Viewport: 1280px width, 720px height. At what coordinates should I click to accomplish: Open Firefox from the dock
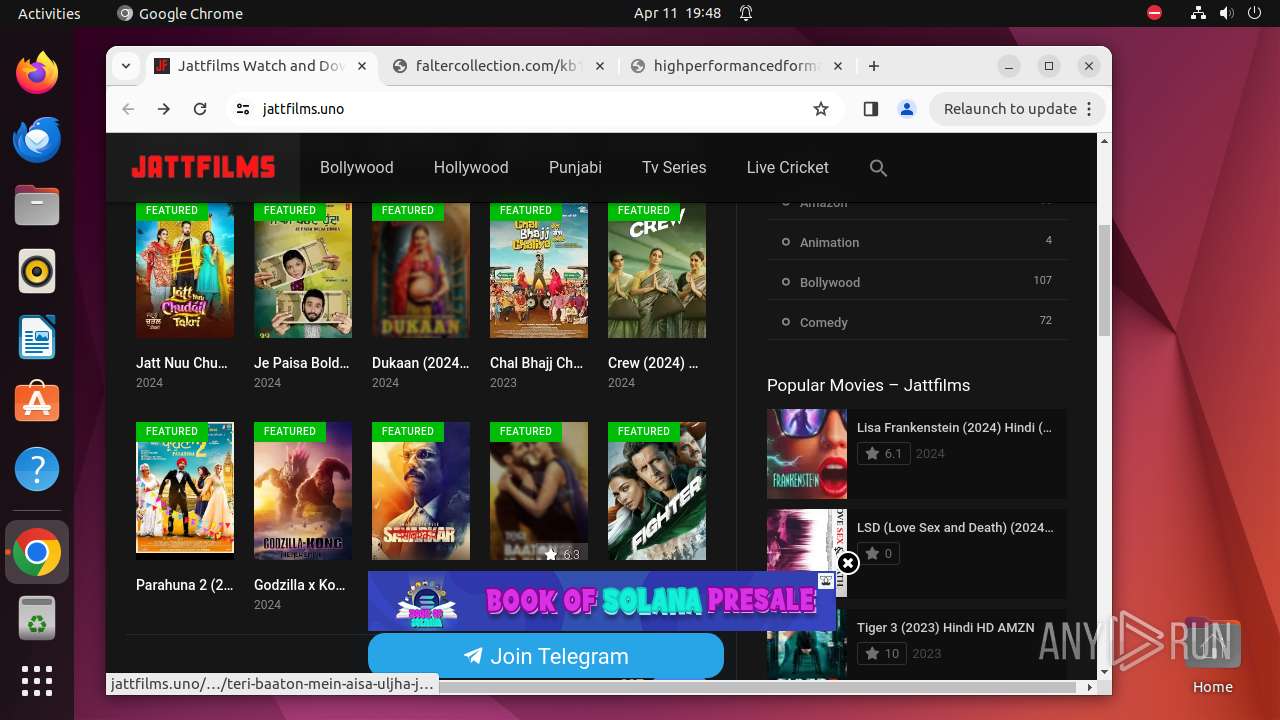click(x=37, y=73)
